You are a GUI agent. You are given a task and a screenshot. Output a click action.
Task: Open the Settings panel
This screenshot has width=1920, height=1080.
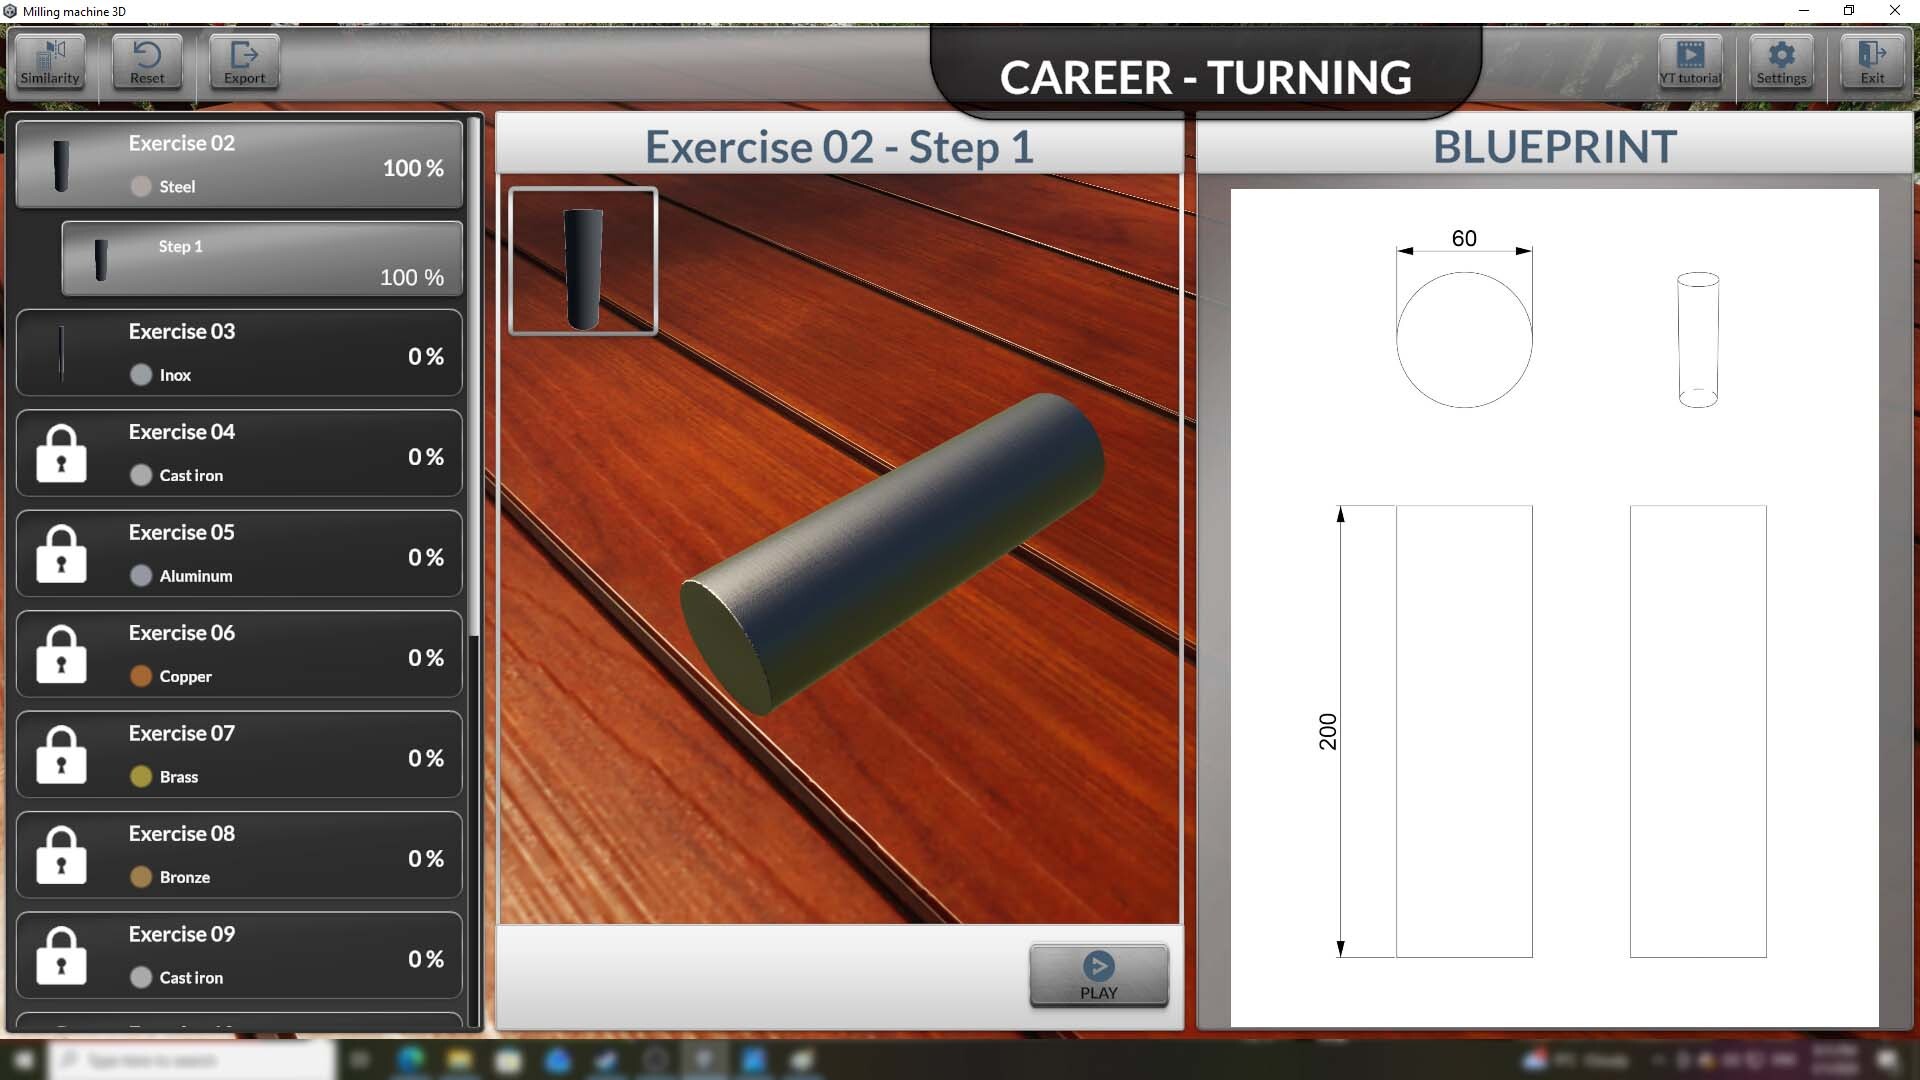point(1781,62)
